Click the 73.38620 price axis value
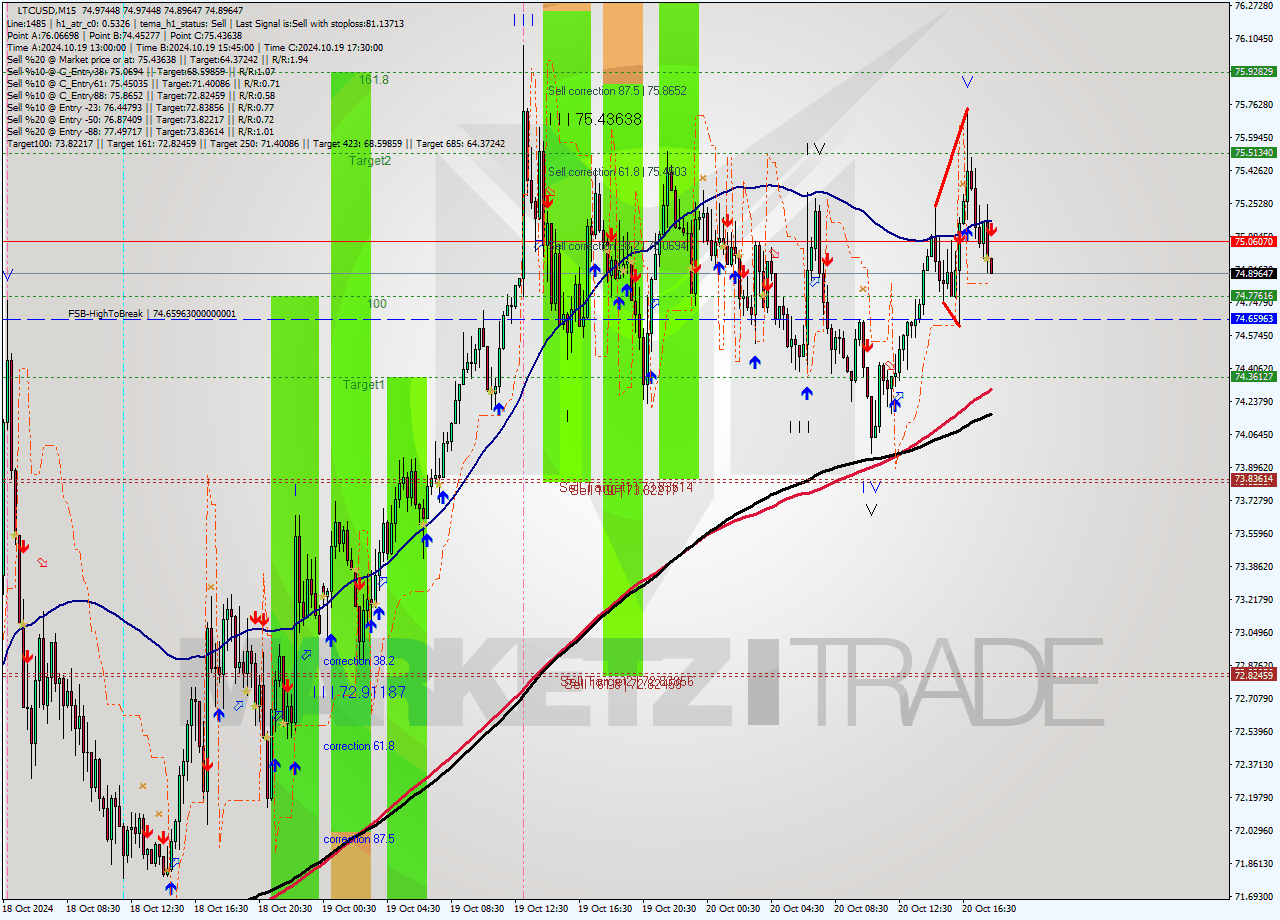This screenshot has width=1280, height=920. point(1254,566)
